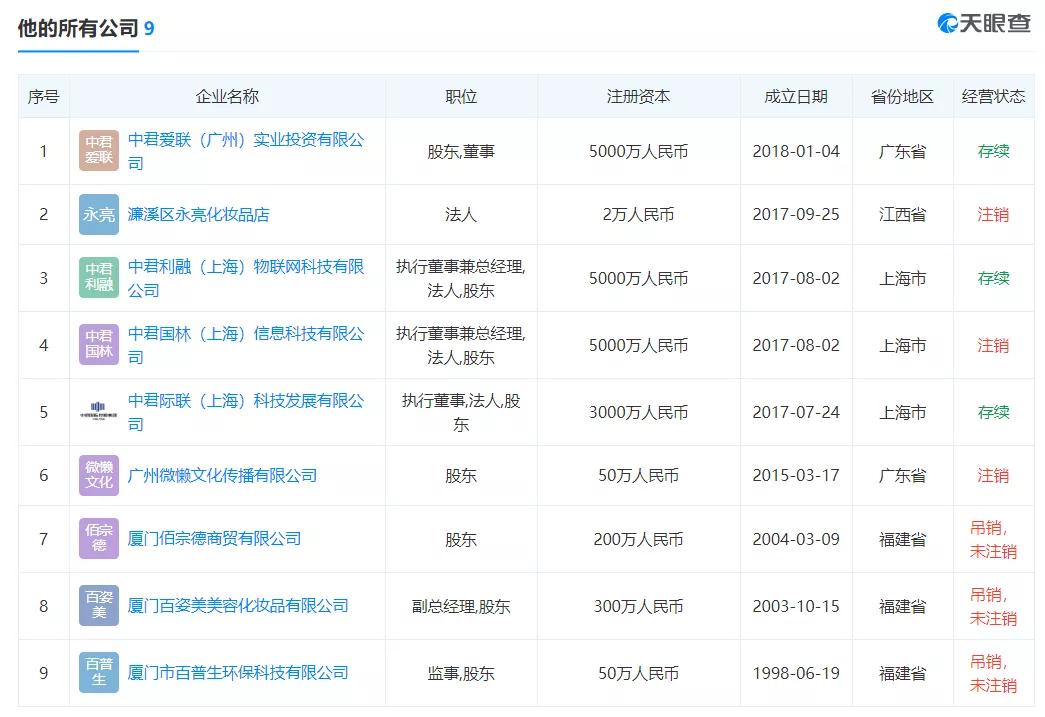This screenshot has height=717, width=1045.
Task: Click the 微懒文化 logo icon
Action: (99, 475)
